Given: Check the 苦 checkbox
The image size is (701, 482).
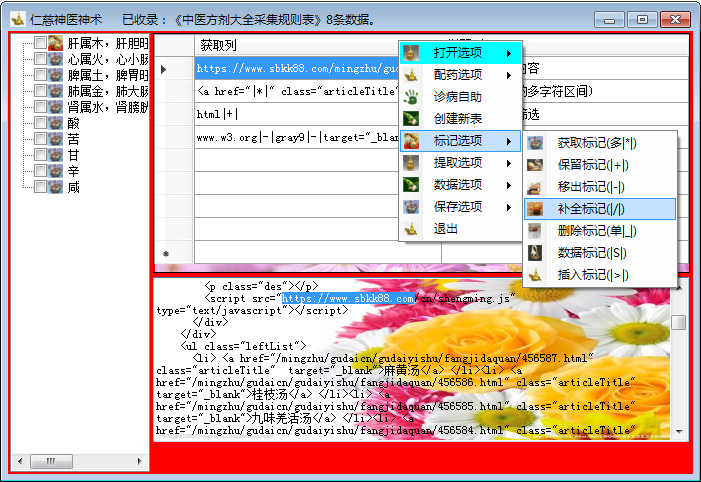Looking at the screenshot, I should [x=40, y=139].
